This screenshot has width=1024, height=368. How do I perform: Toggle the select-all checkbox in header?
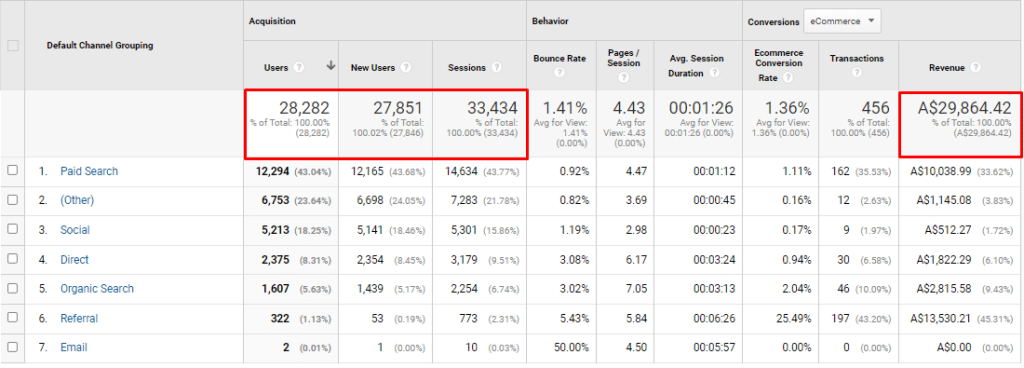[x=13, y=46]
